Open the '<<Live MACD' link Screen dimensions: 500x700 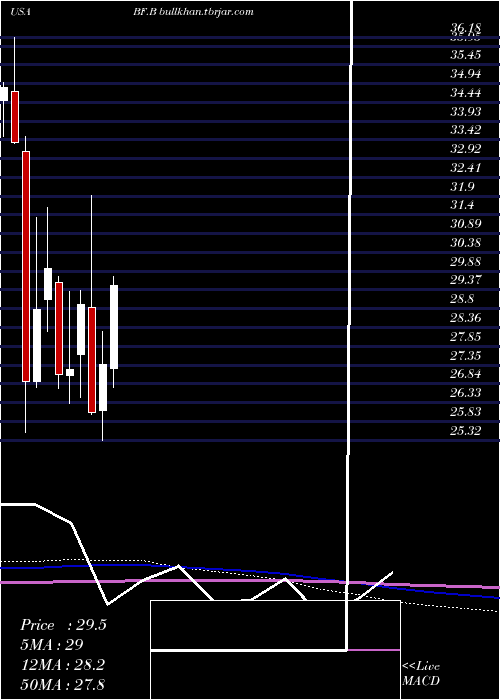[421, 674]
